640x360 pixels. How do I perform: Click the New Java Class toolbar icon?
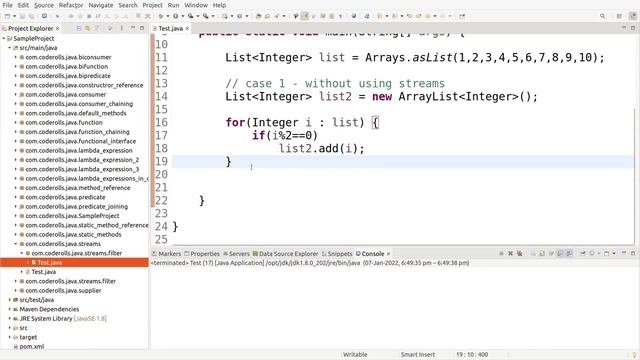pyautogui.click(x=240, y=16)
